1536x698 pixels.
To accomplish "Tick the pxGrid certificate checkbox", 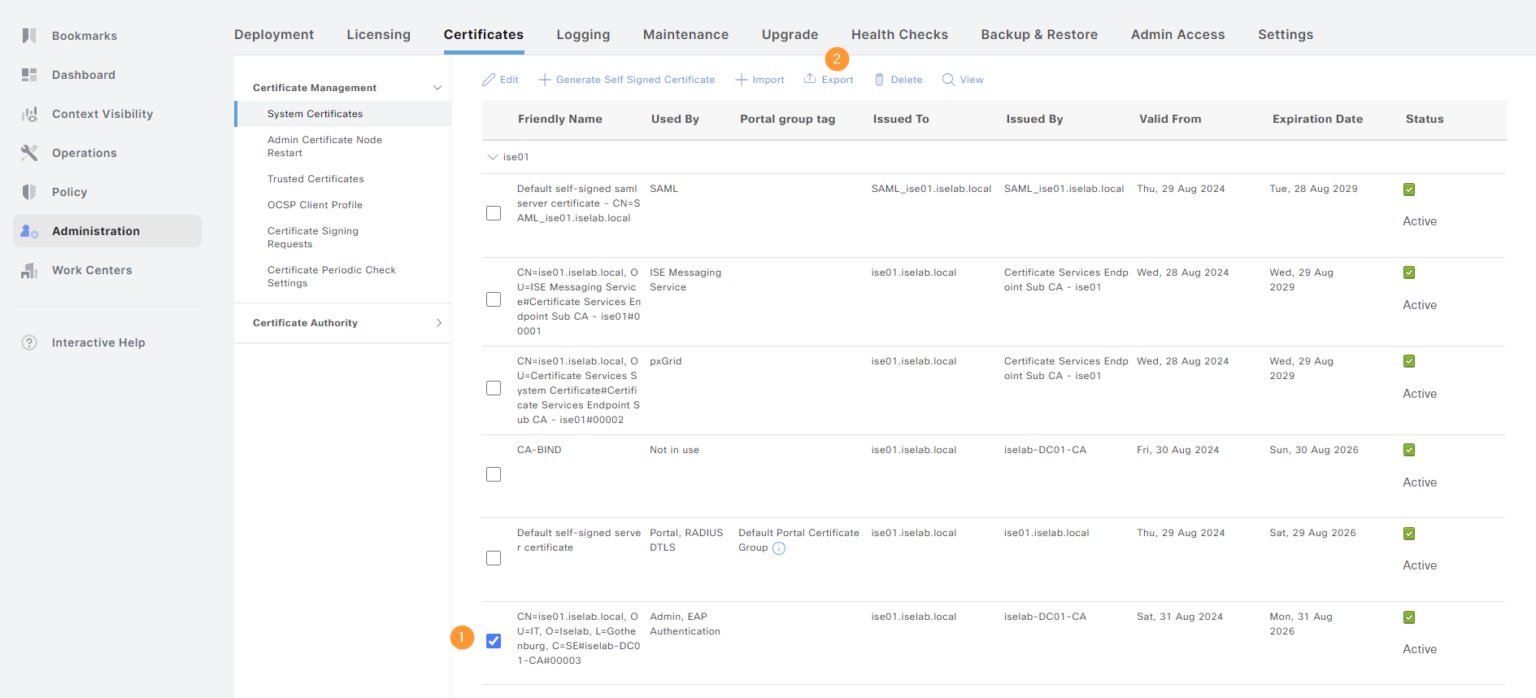I will tap(493, 388).
